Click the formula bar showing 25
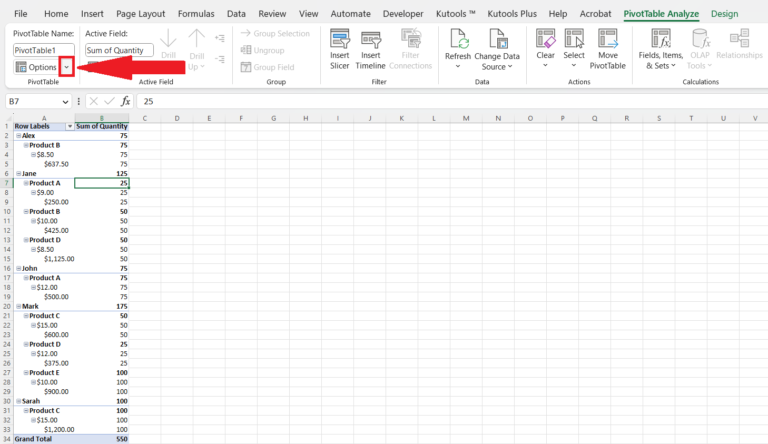 pos(454,101)
